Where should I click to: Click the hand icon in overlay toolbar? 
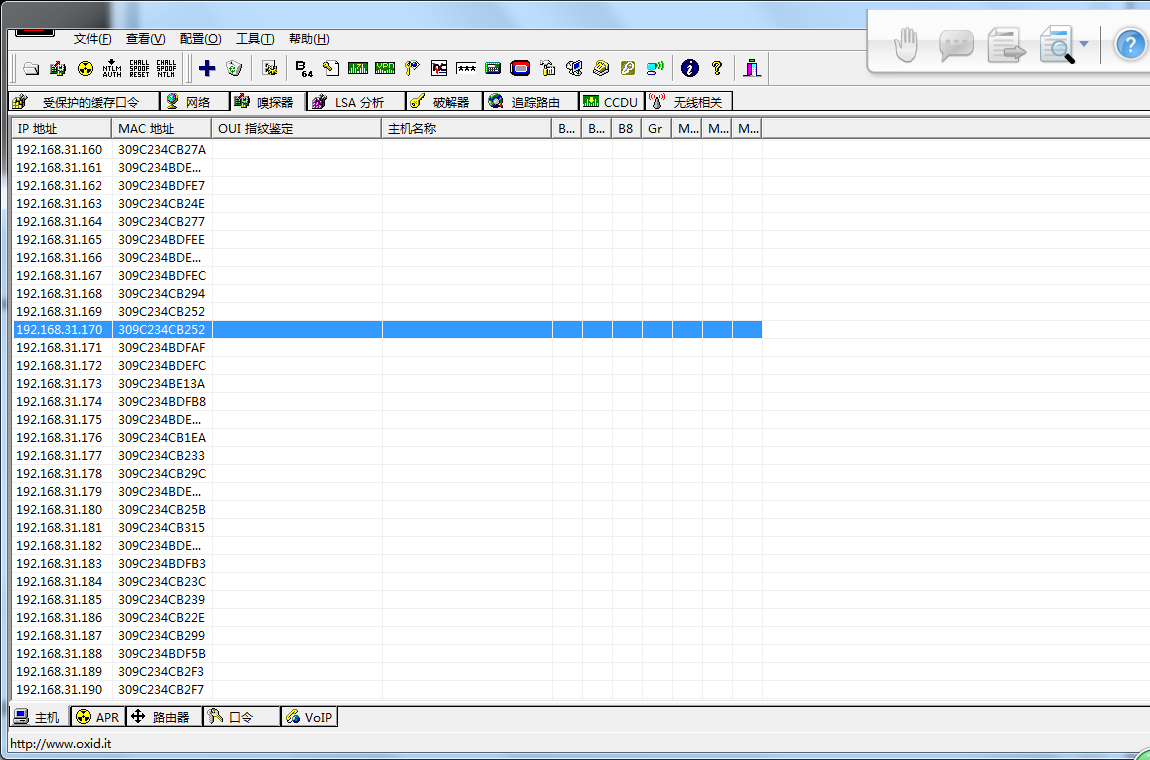point(906,45)
